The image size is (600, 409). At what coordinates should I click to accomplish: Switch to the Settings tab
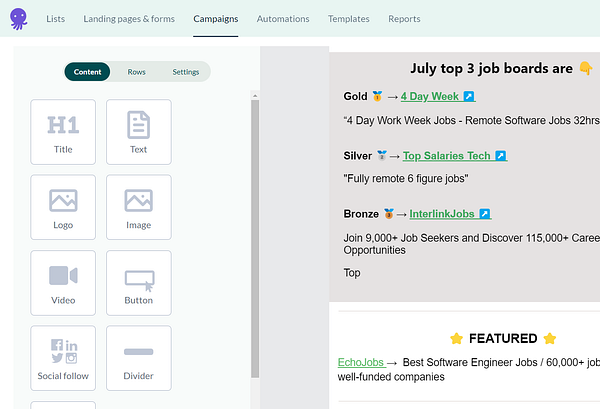(x=186, y=72)
